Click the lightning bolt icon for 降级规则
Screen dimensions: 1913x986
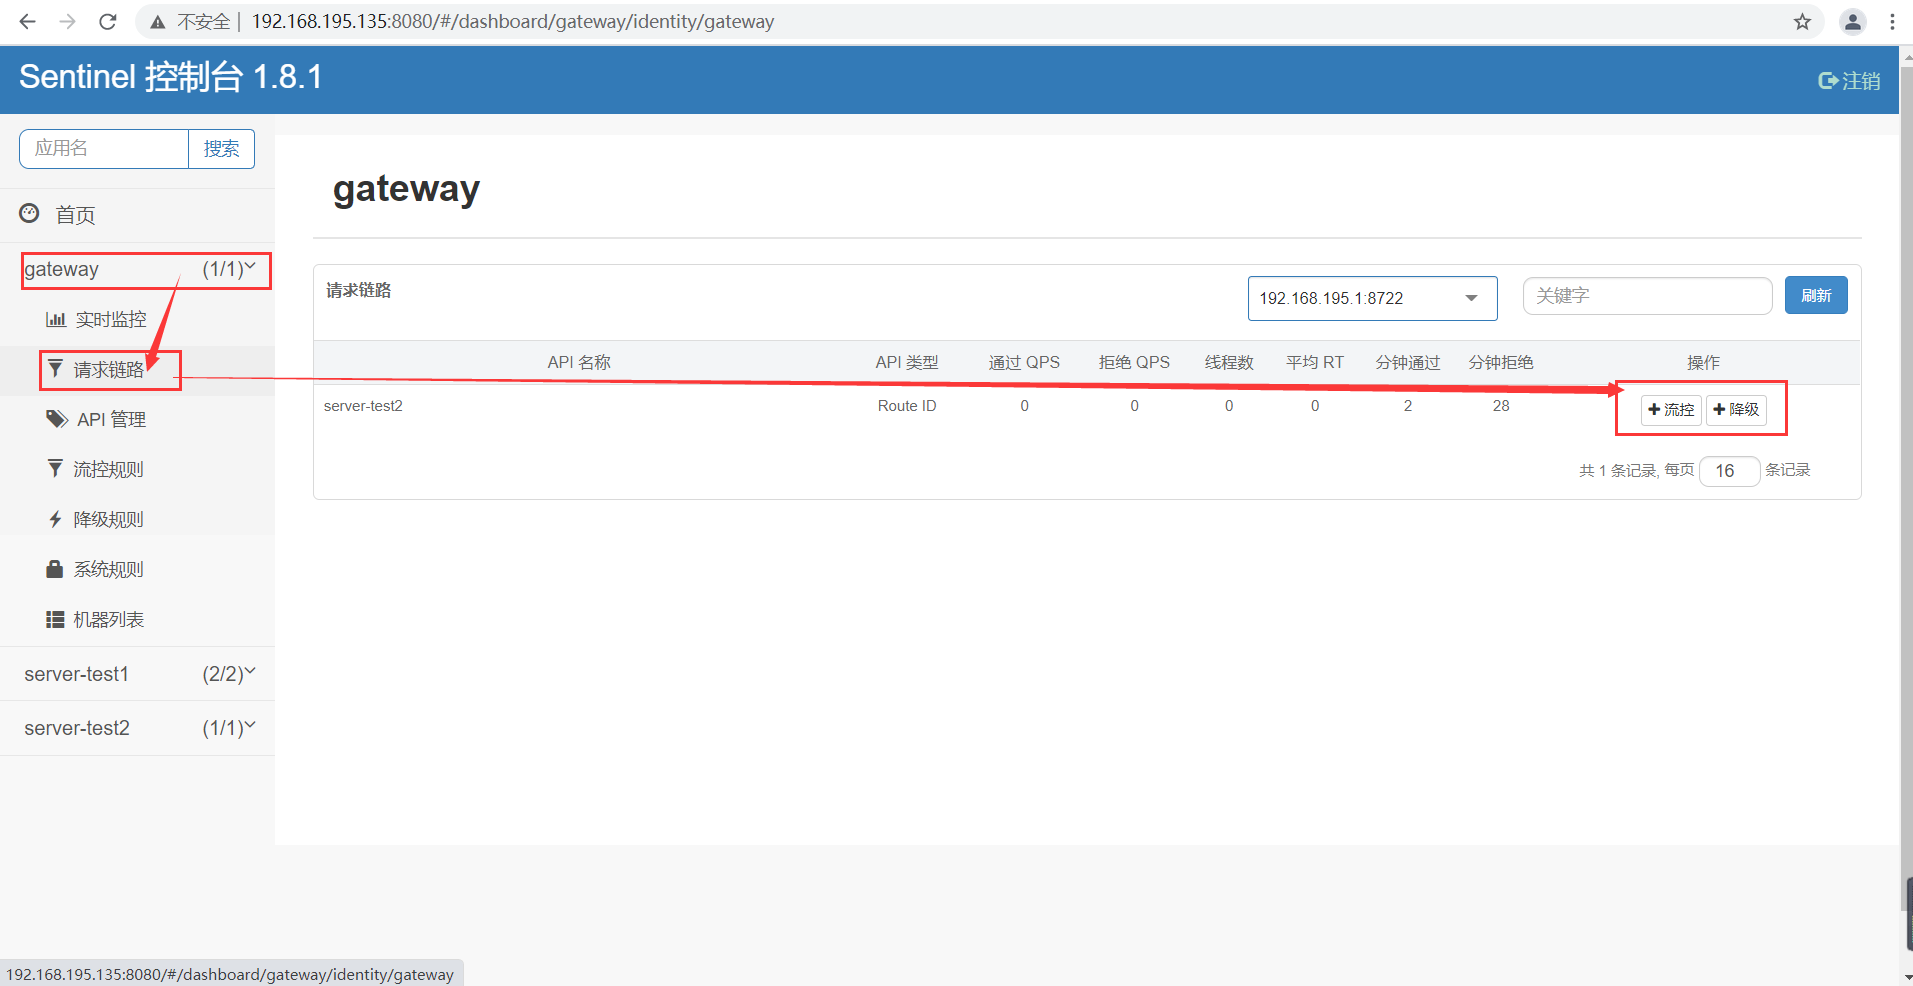(56, 519)
